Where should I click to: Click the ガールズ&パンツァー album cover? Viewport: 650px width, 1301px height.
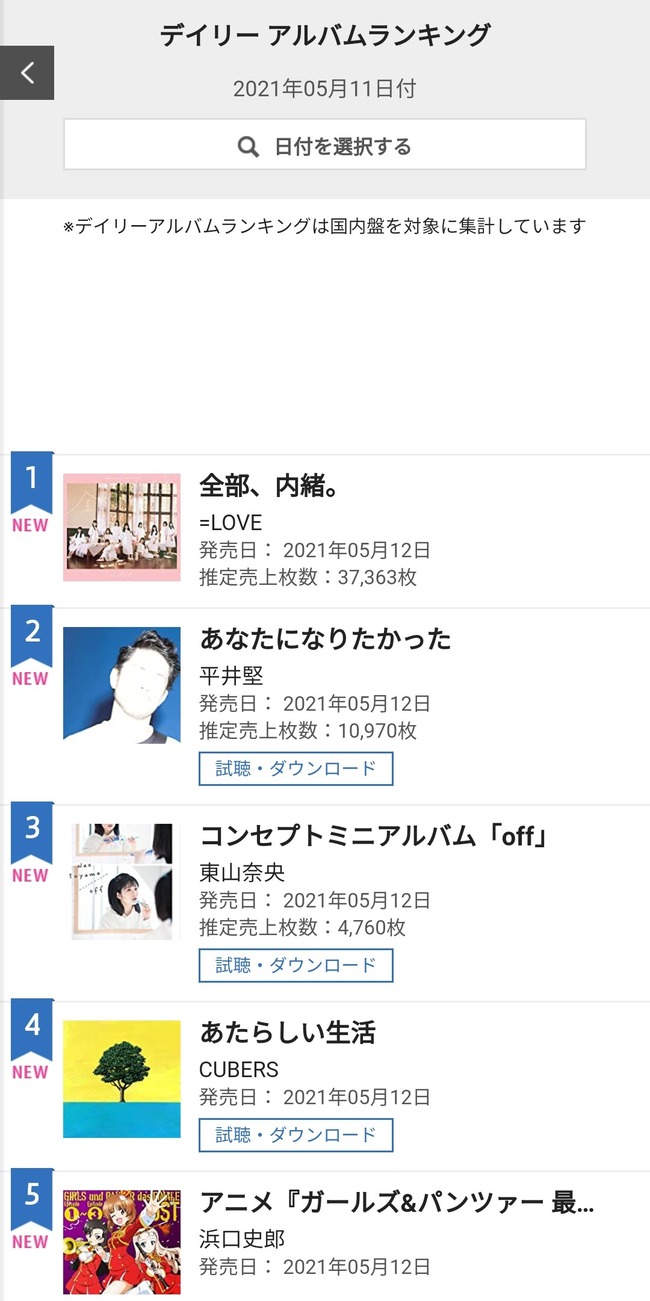pos(121,1242)
